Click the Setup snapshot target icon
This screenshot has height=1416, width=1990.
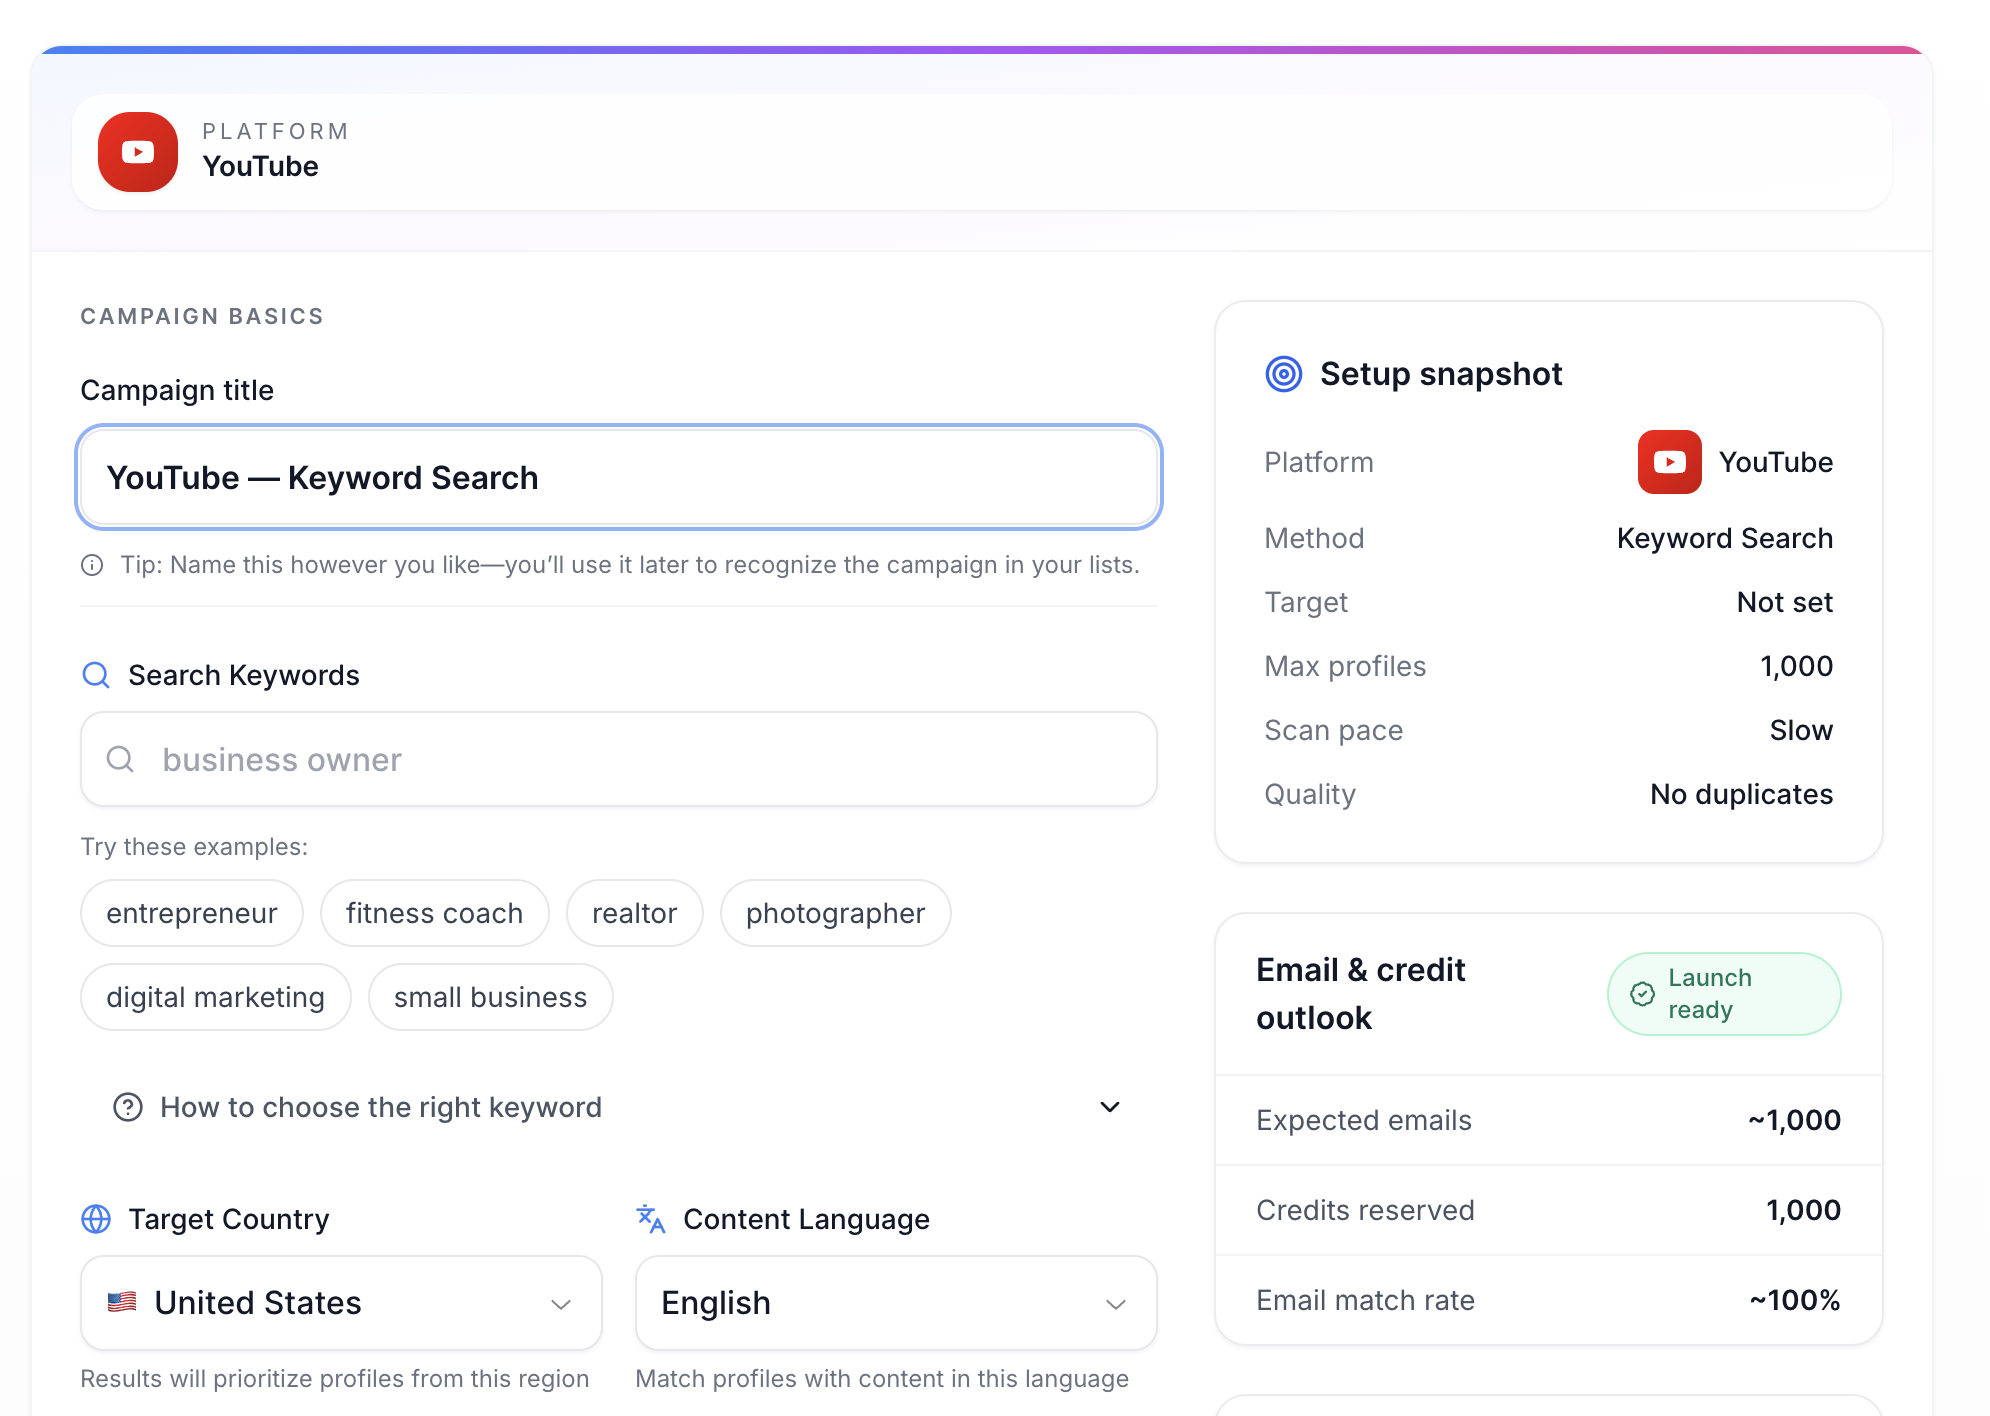point(1283,374)
